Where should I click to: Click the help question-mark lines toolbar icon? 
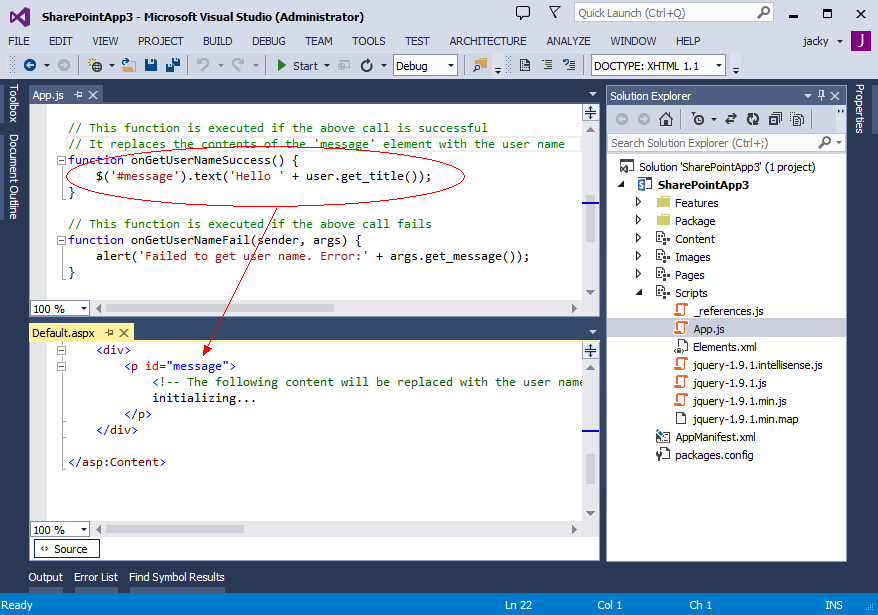569,66
